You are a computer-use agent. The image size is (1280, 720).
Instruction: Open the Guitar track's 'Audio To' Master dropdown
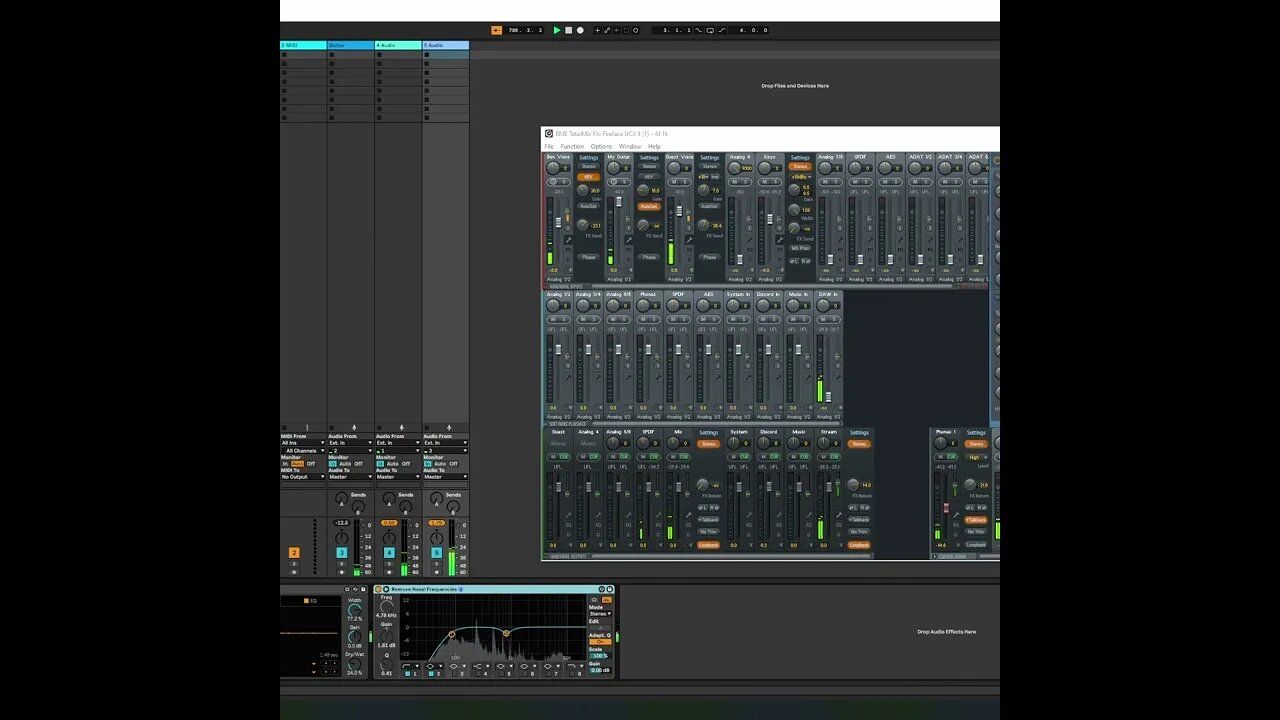tap(350, 477)
